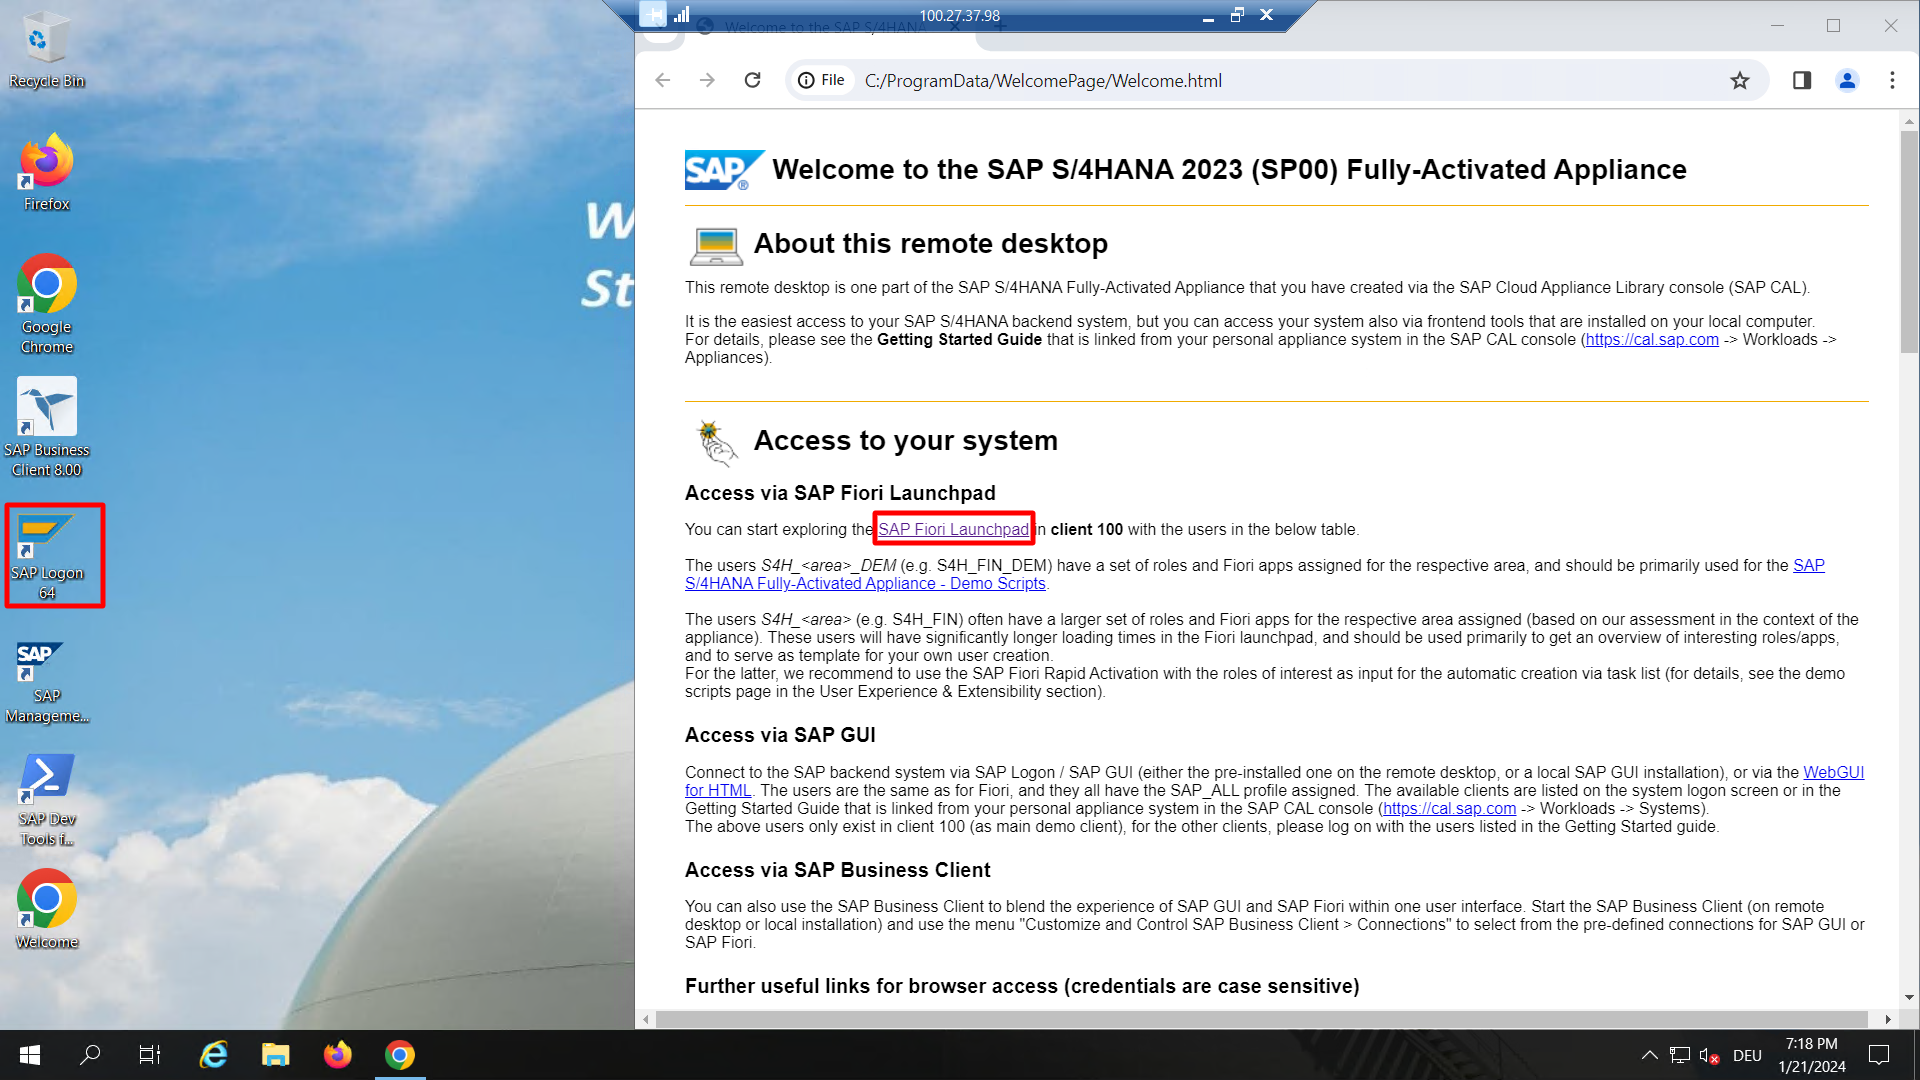Launch Firefox from the desktop shortcut

[46, 172]
